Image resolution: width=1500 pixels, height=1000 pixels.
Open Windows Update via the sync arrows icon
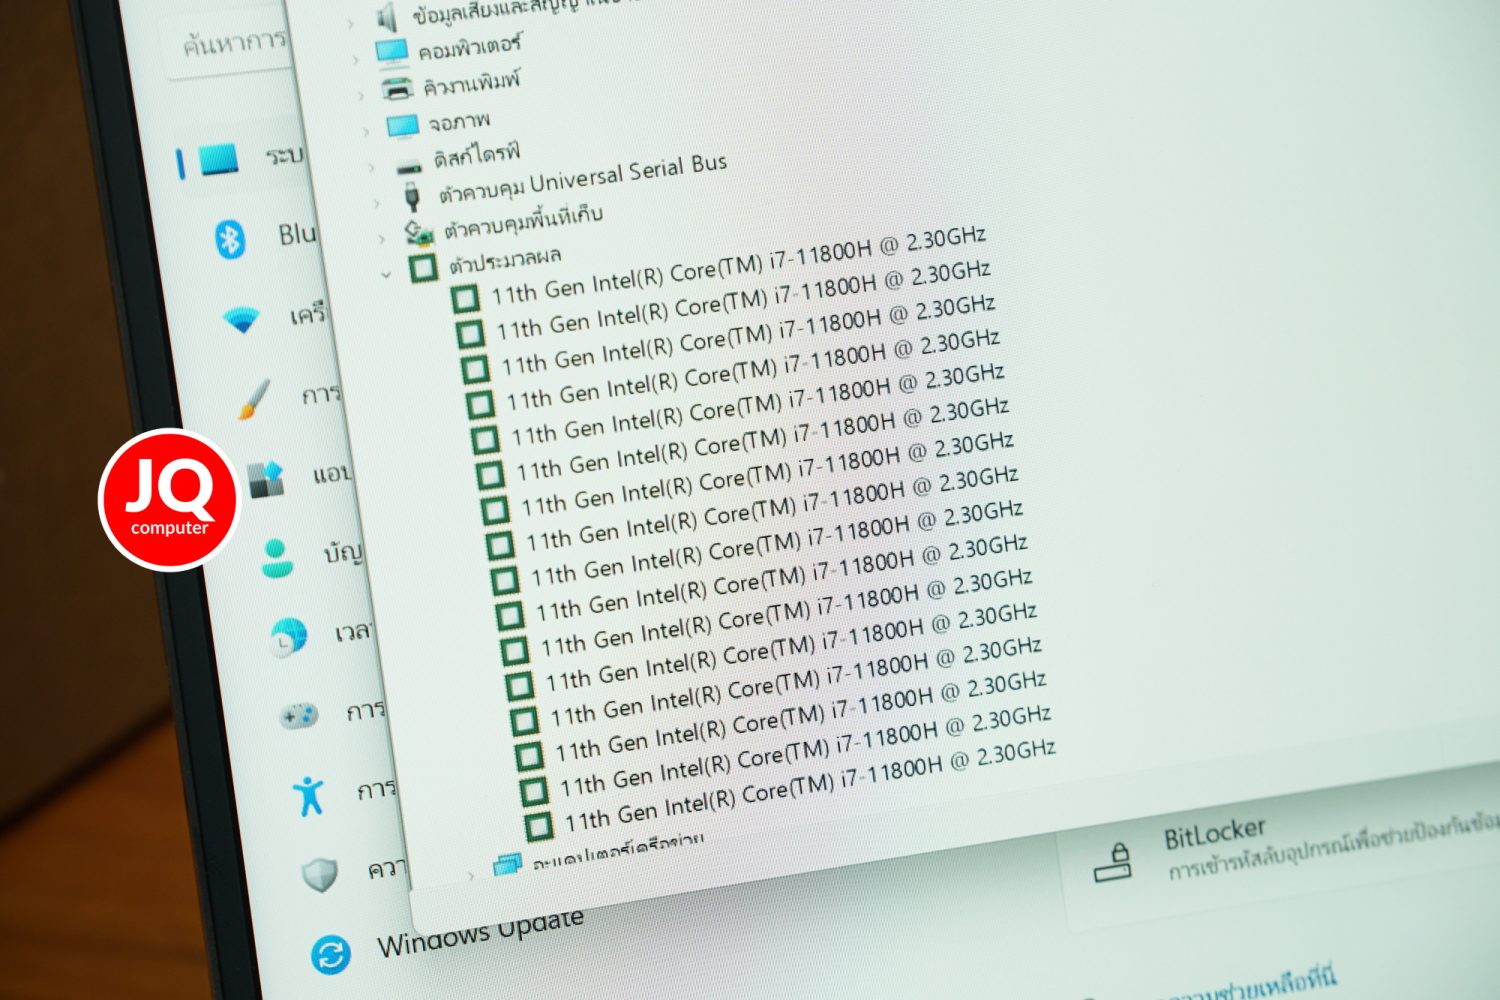pyautogui.click(x=330, y=955)
